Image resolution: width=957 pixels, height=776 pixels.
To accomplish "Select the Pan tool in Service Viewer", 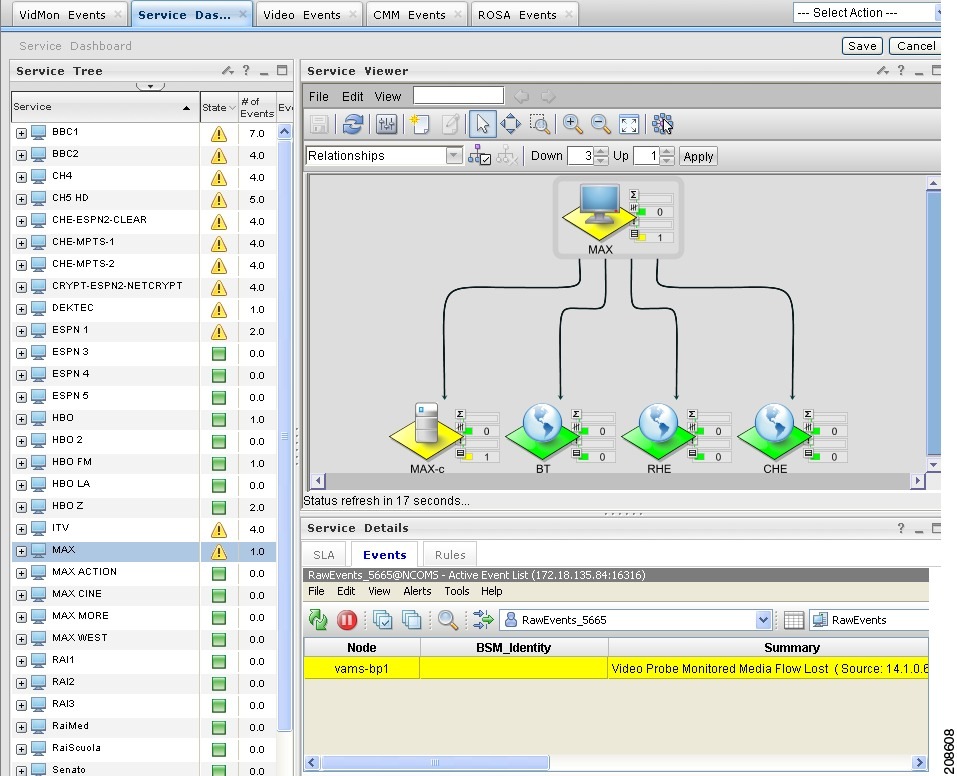I will (x=511, y=124).
